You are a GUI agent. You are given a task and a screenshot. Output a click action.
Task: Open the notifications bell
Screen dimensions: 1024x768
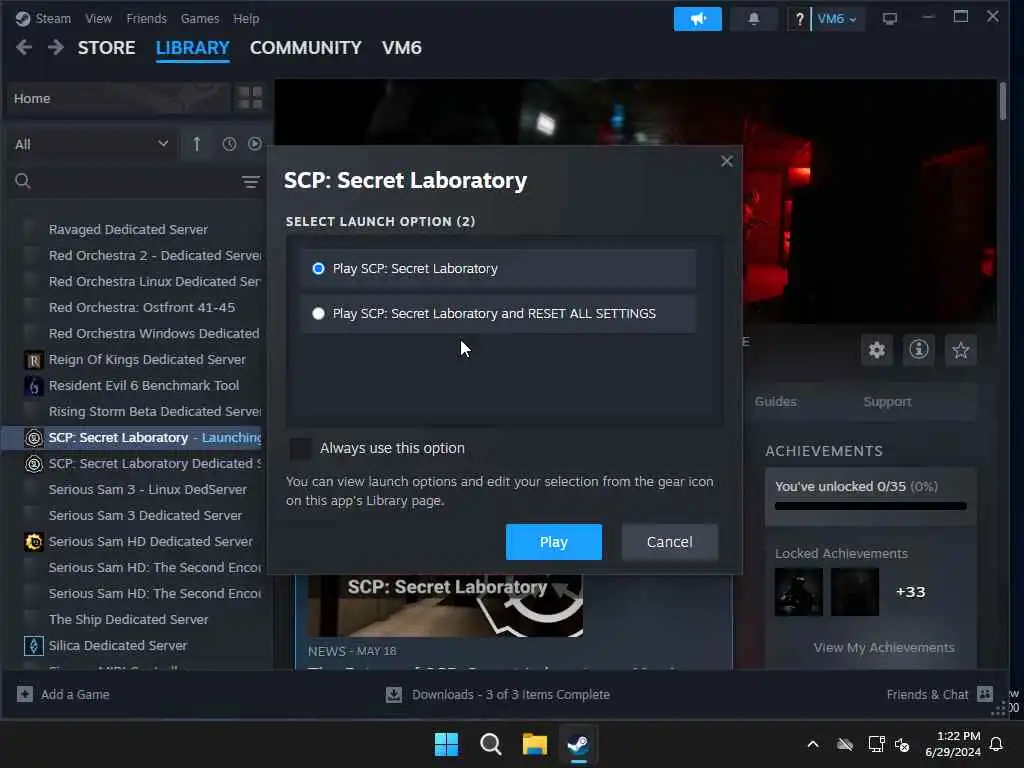[754, 19]
